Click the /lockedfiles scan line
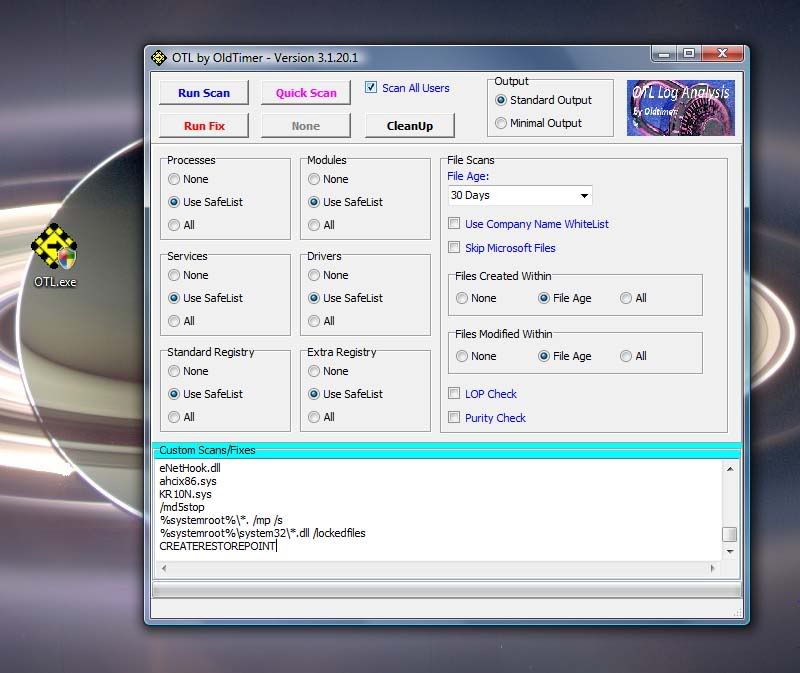Screen dimensions: 800x673 tap(262, 533)
